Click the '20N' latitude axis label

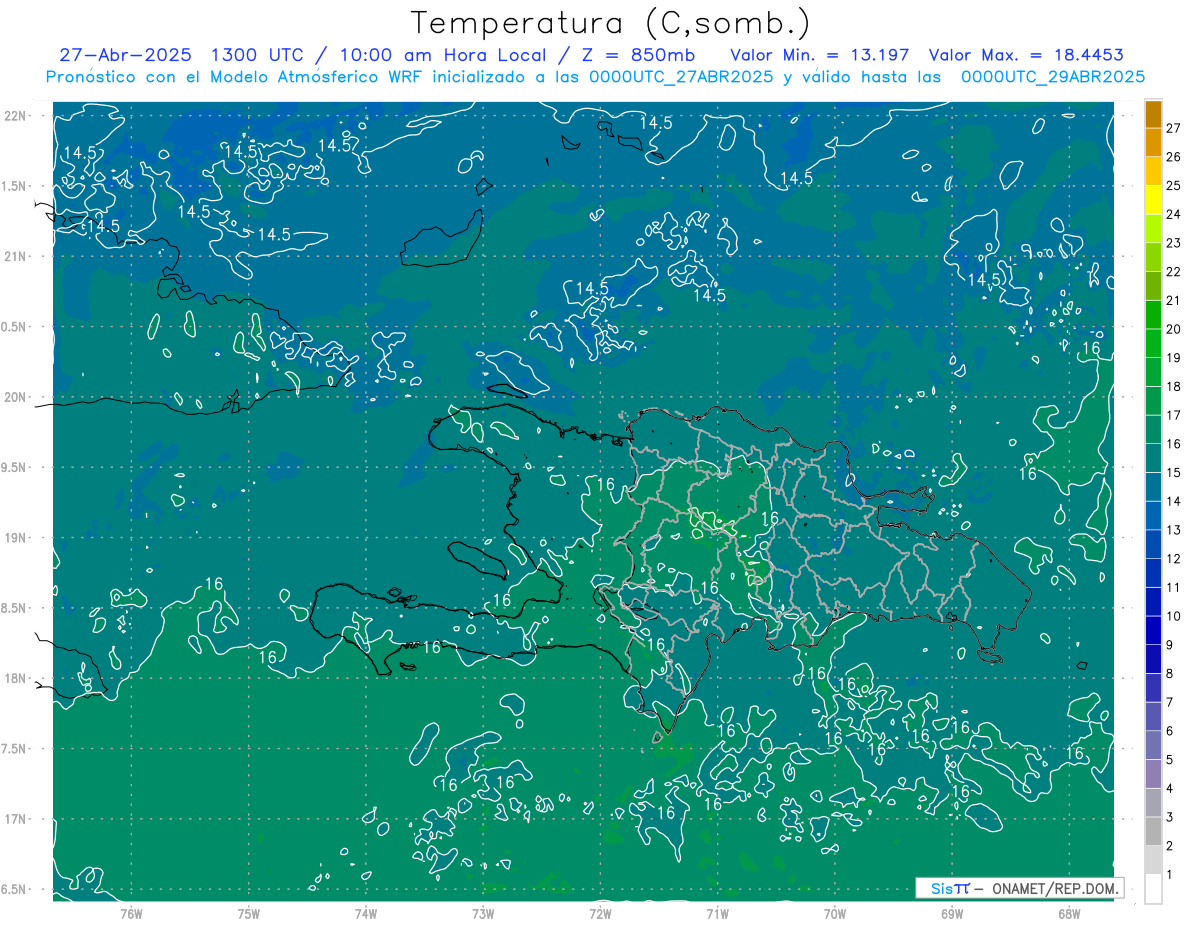[x=16, y=397]
